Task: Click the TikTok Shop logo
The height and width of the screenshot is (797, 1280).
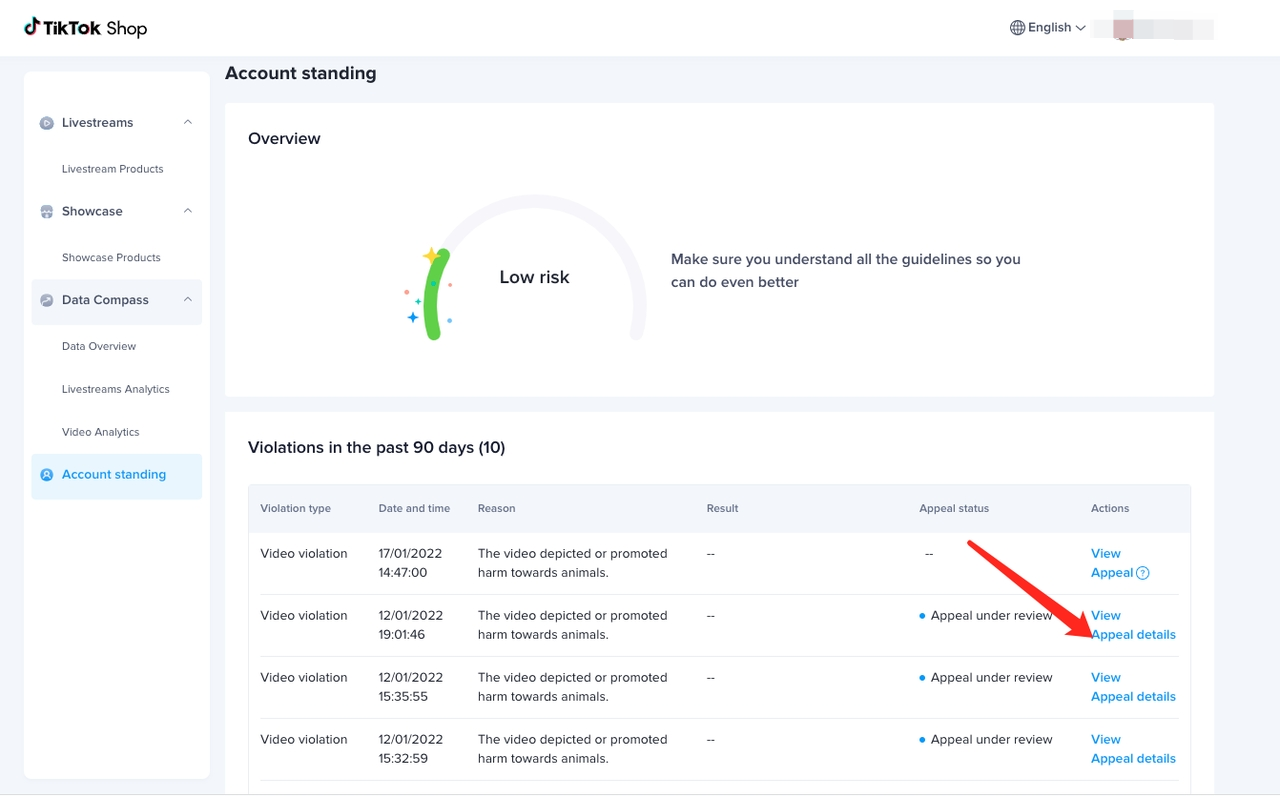Action: [86, 28]
